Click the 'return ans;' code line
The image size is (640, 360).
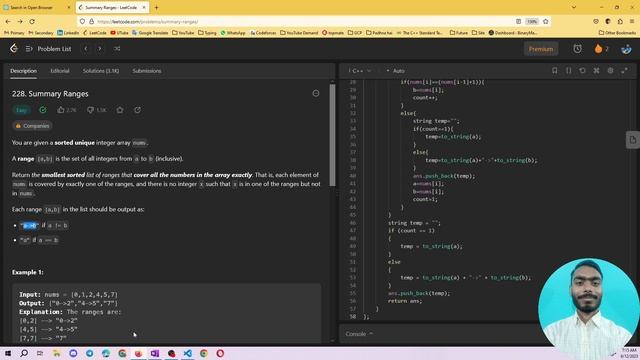pyautogui.click(x=405, y=301)
